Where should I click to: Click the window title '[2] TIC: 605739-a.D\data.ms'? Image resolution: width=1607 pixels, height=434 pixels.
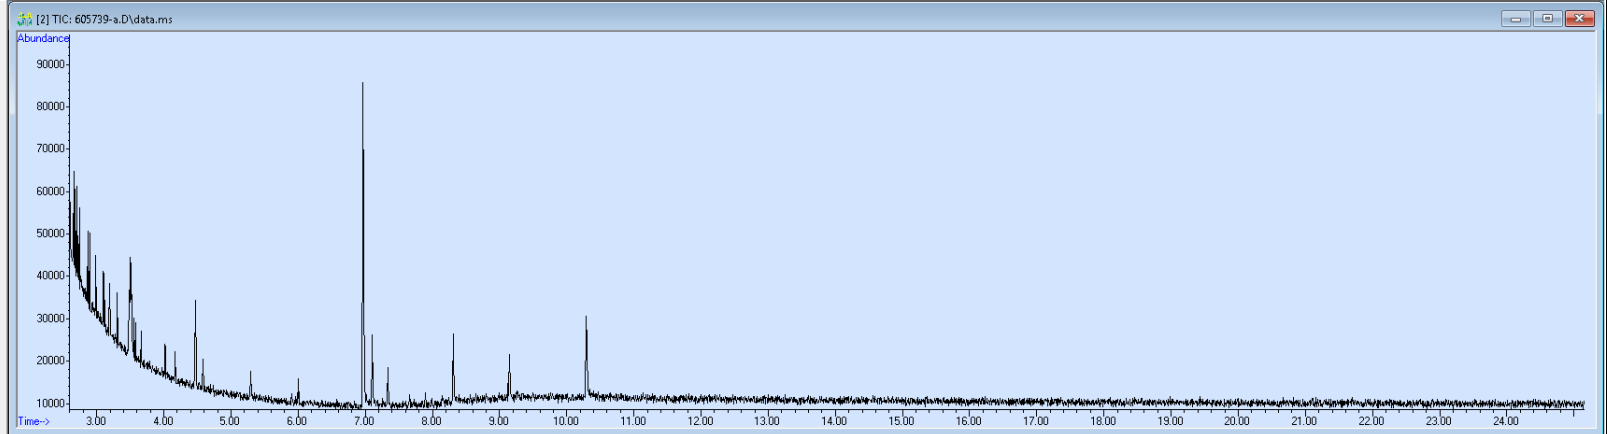click(x=105, y=19)
